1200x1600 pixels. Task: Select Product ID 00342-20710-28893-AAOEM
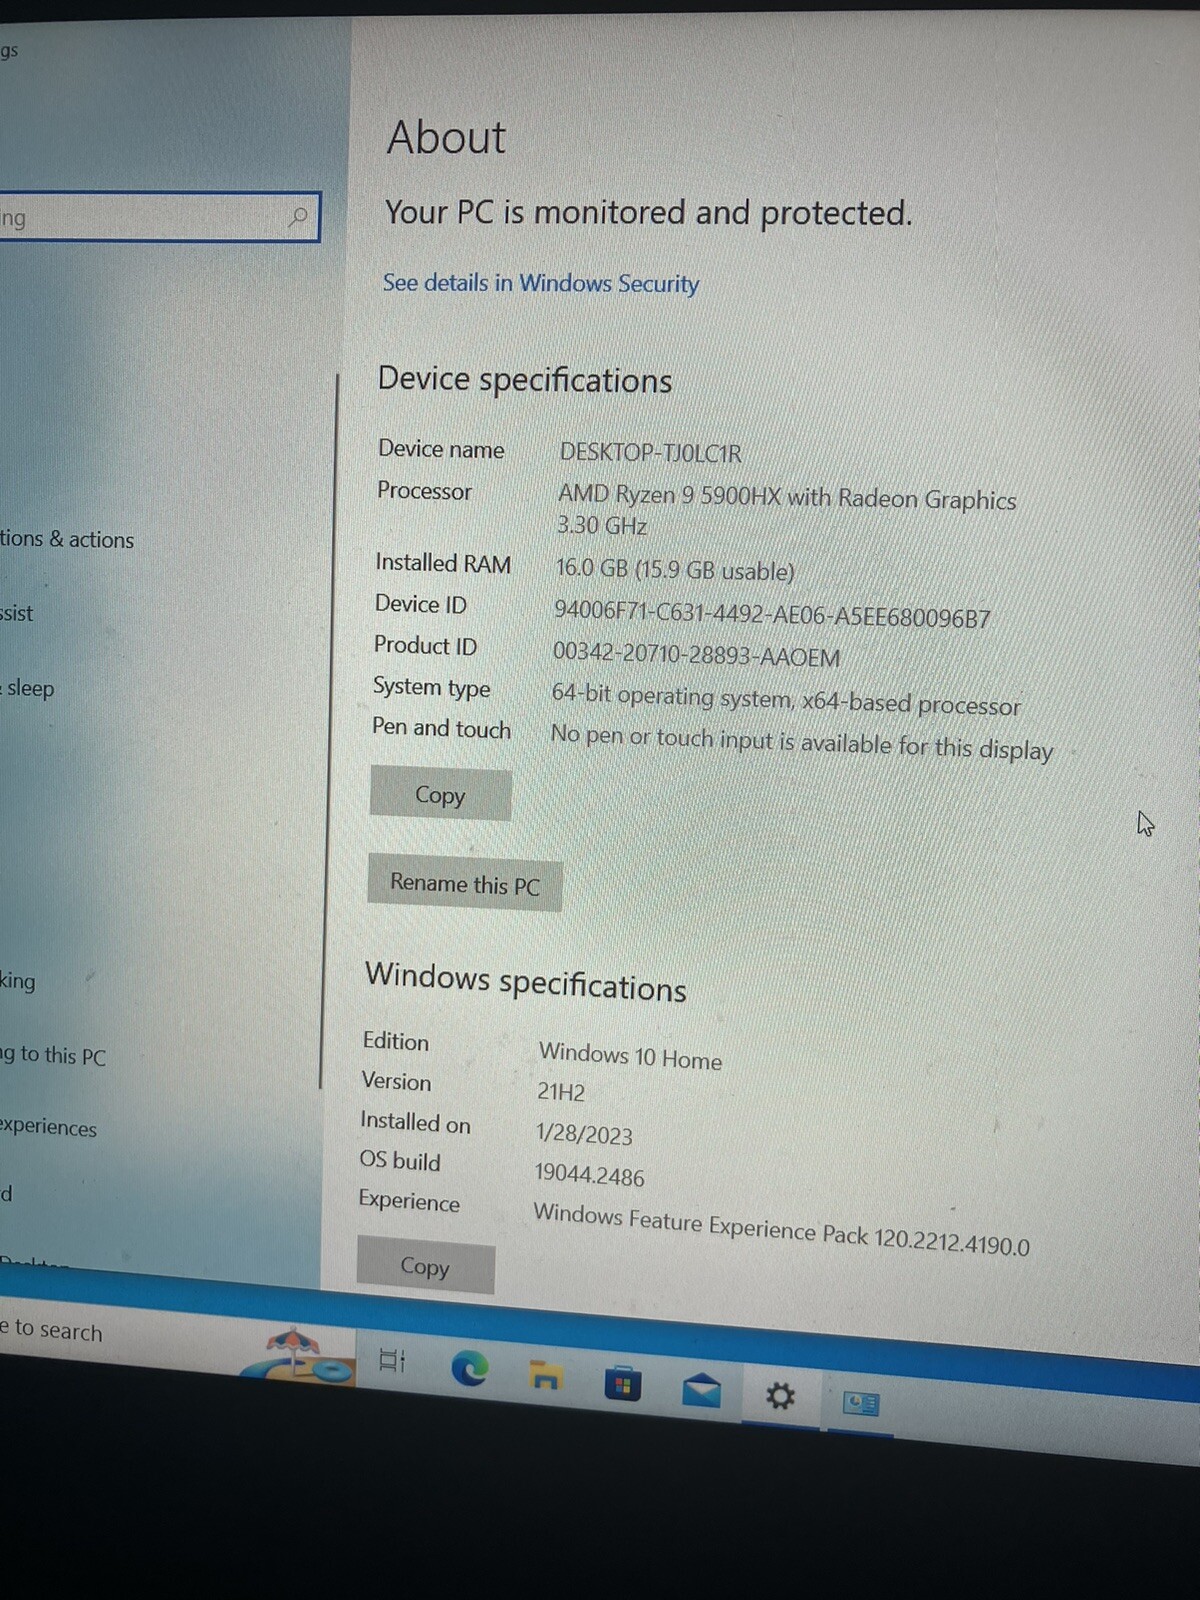[x=696, y=655]
